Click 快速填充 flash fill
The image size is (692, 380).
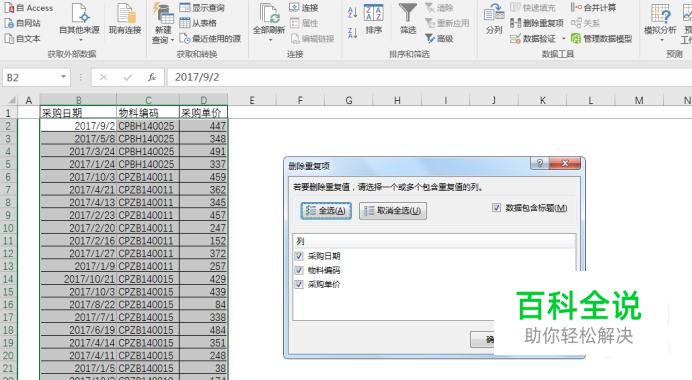[533, 8]
